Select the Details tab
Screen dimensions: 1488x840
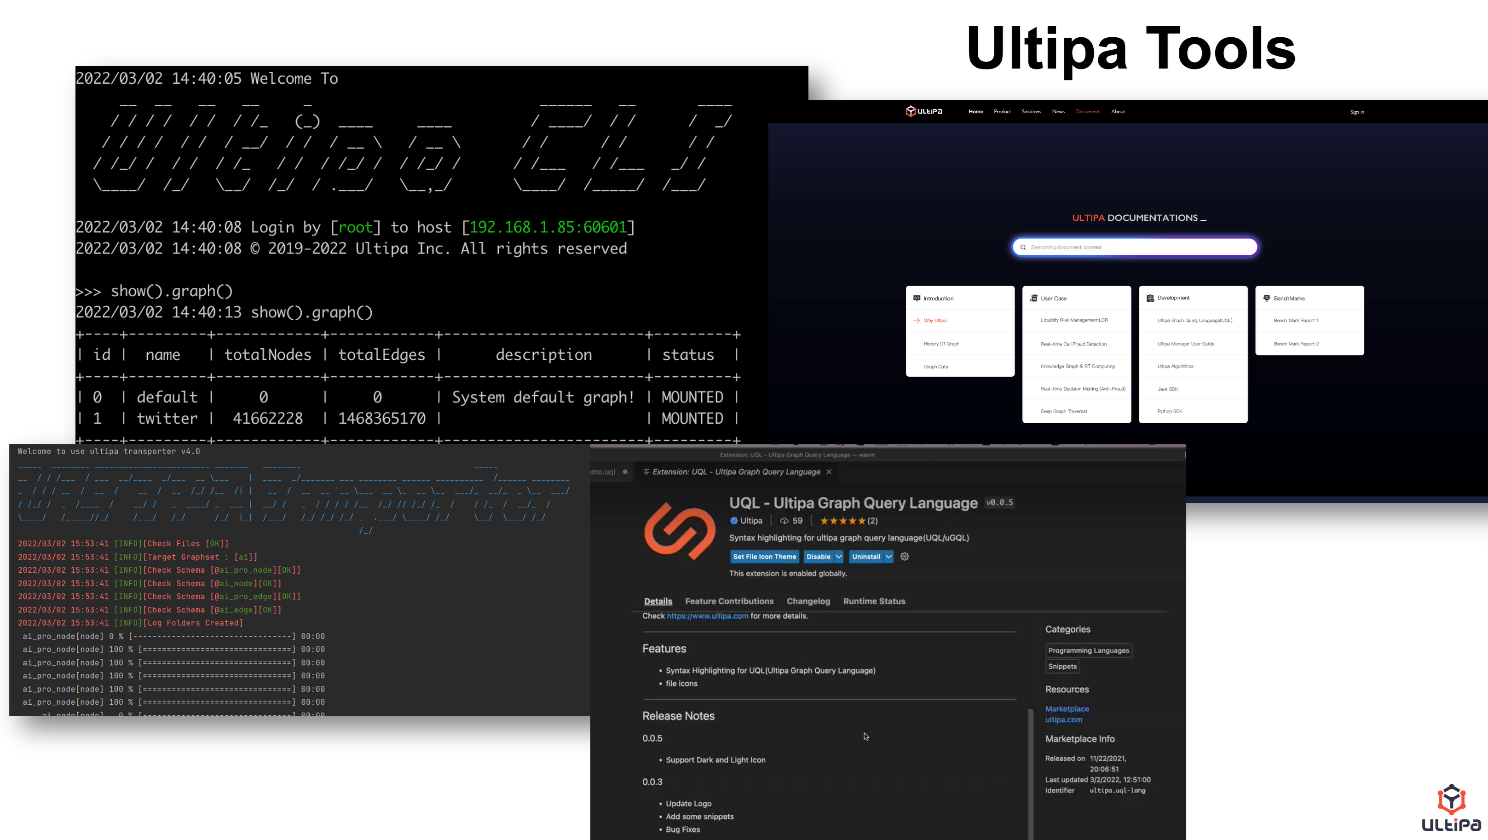coord(658,602)
